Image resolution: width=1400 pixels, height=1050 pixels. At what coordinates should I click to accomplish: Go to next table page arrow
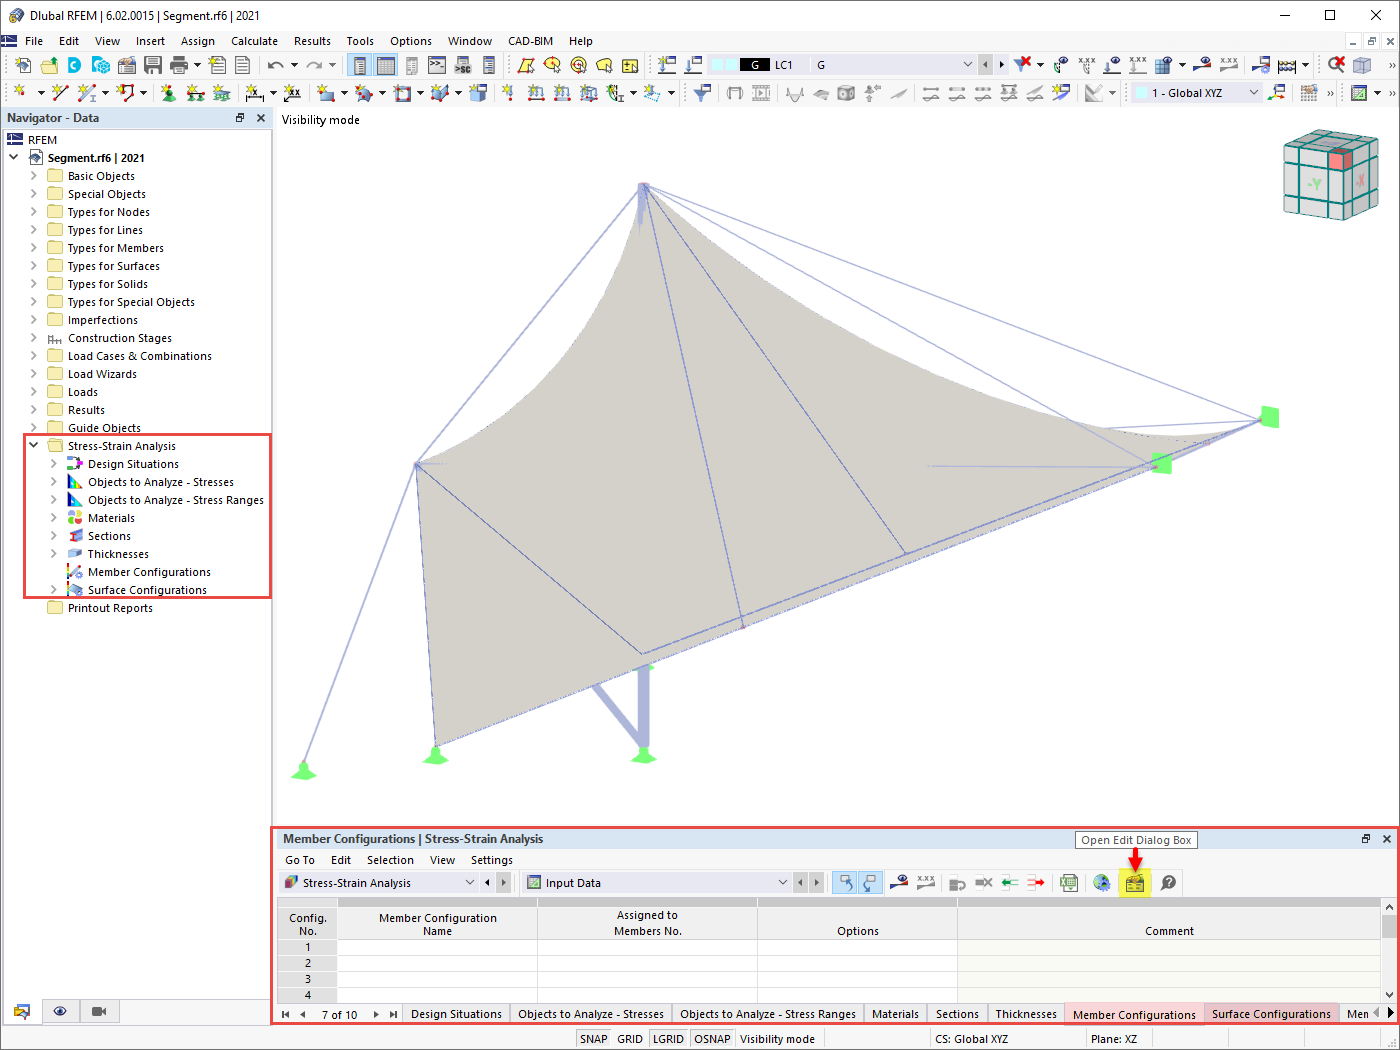(x=376, y=1014)
